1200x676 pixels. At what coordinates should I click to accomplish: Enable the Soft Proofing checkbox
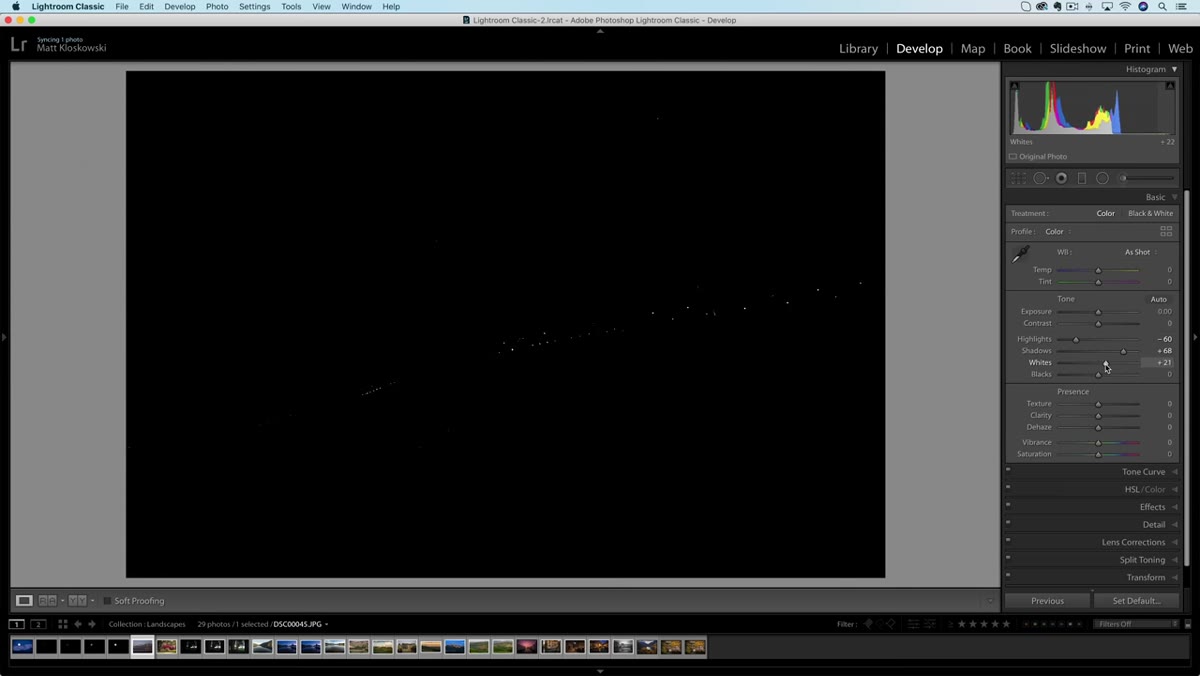107,601
